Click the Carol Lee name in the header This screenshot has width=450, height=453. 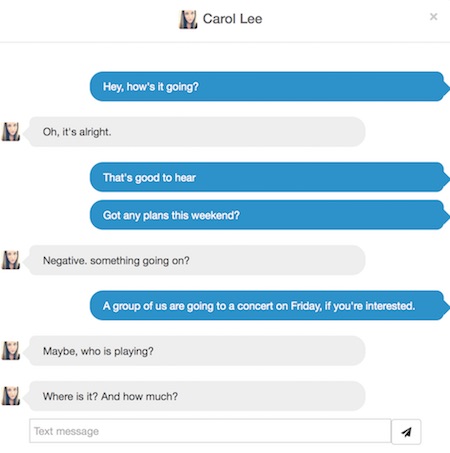(232, 19)
